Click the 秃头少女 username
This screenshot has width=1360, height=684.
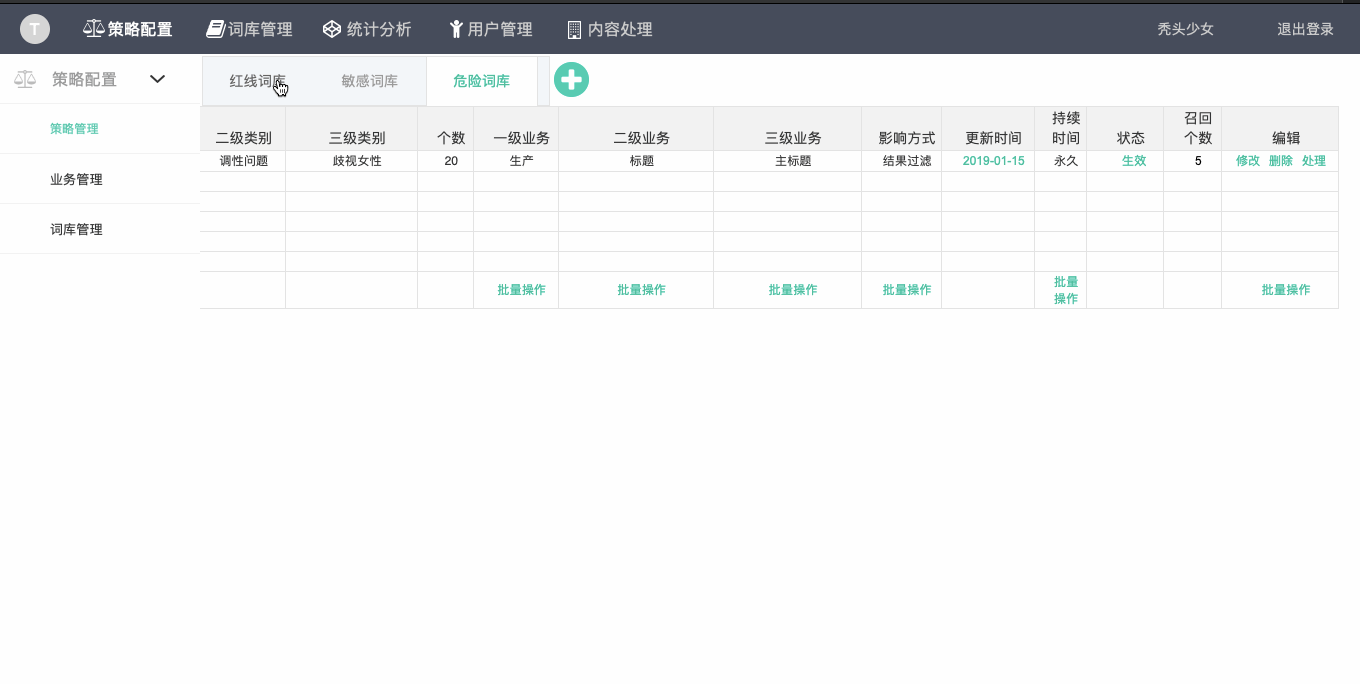click(1186, 29)
